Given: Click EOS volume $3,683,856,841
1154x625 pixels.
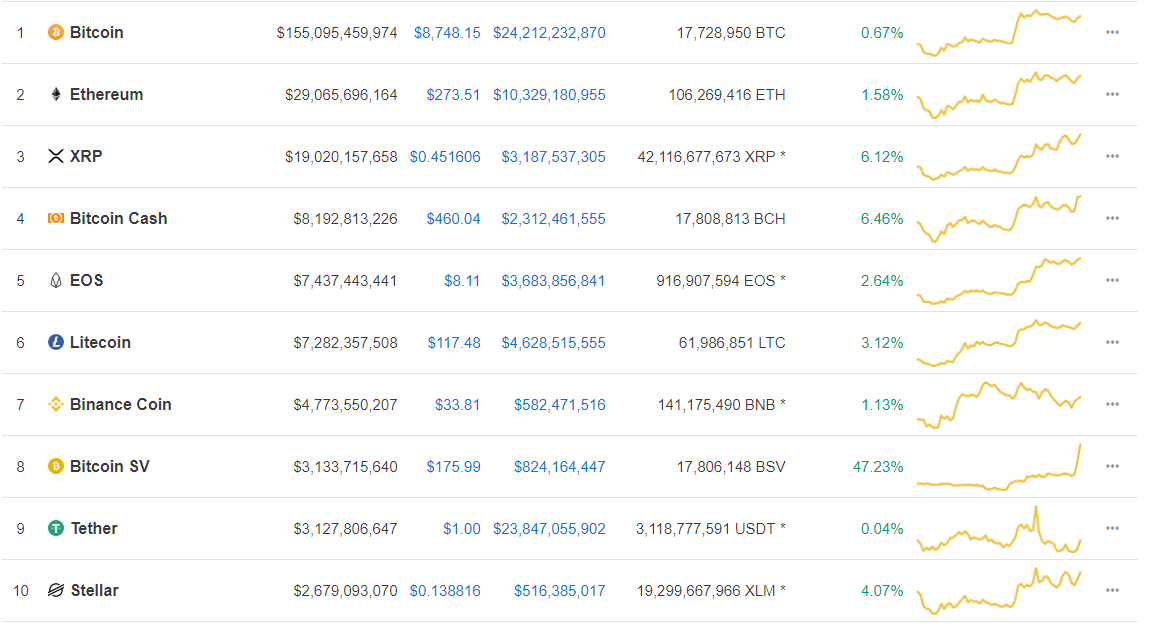Looking at the screenshot, I should click(553, 281).
